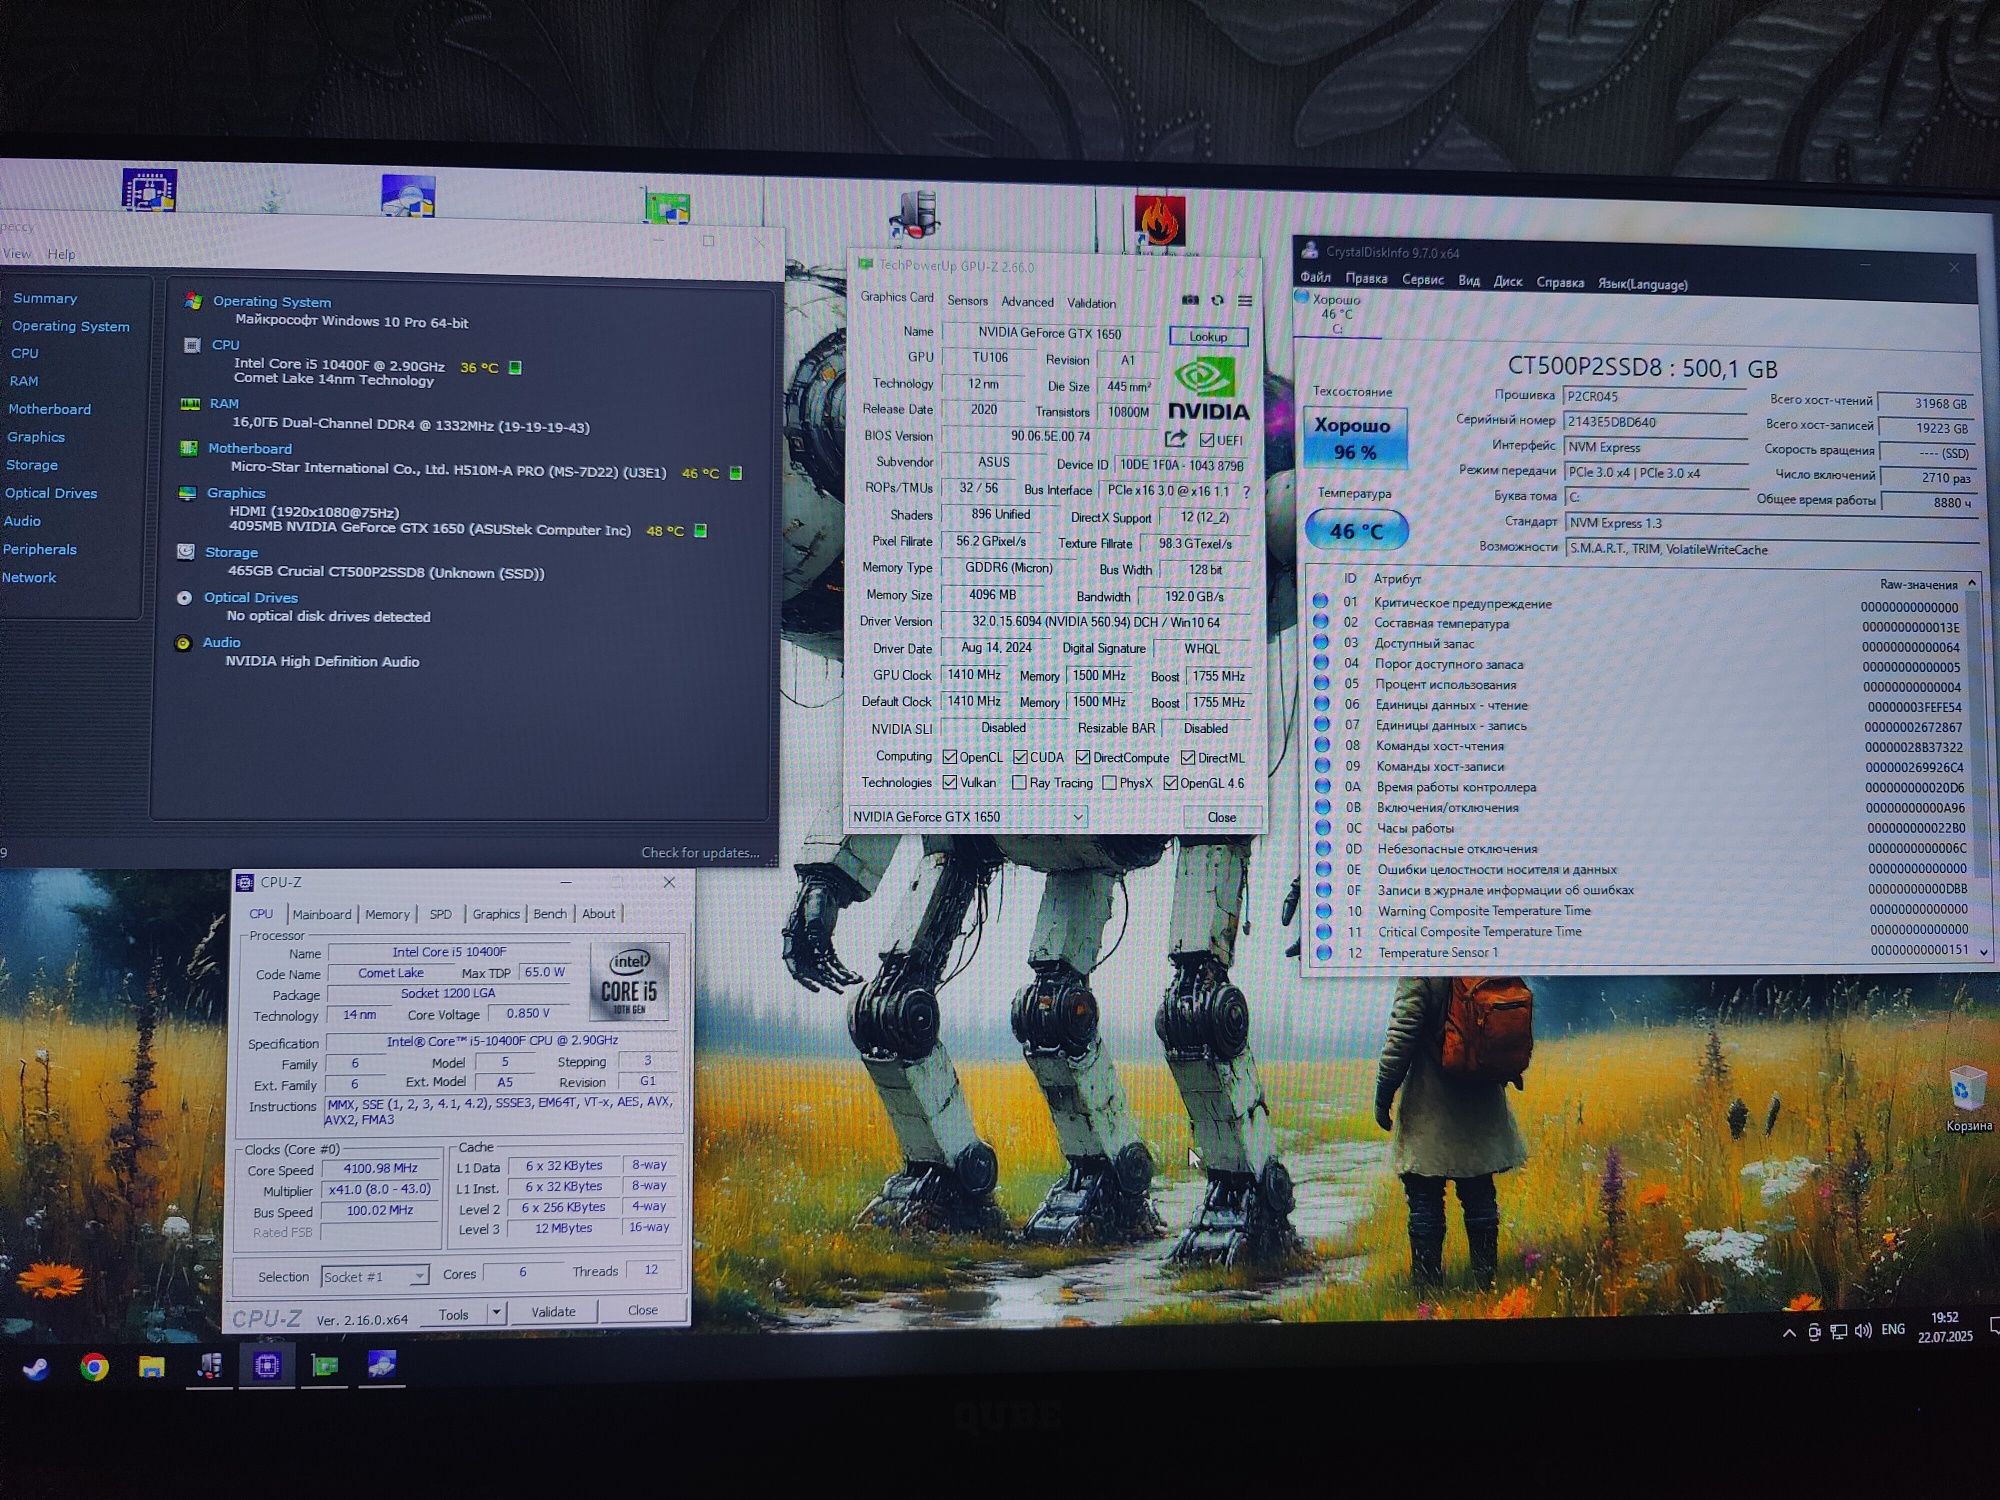Image resolution: width=2000 pixels, height=1500 pixels.
Task: Click the Intel Core i5 badge in CPU-Z
Action: [x=629, y=981]
